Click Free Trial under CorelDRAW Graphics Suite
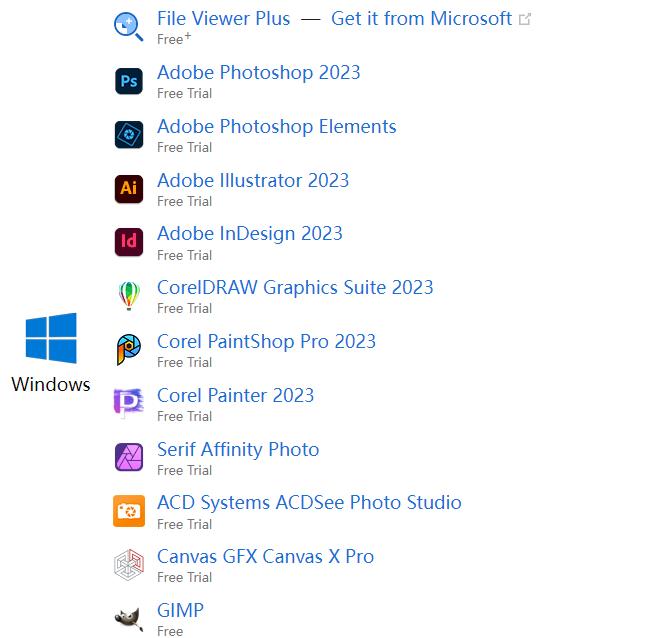This screenshot has height=638, width=652. [x=185, y=308]
